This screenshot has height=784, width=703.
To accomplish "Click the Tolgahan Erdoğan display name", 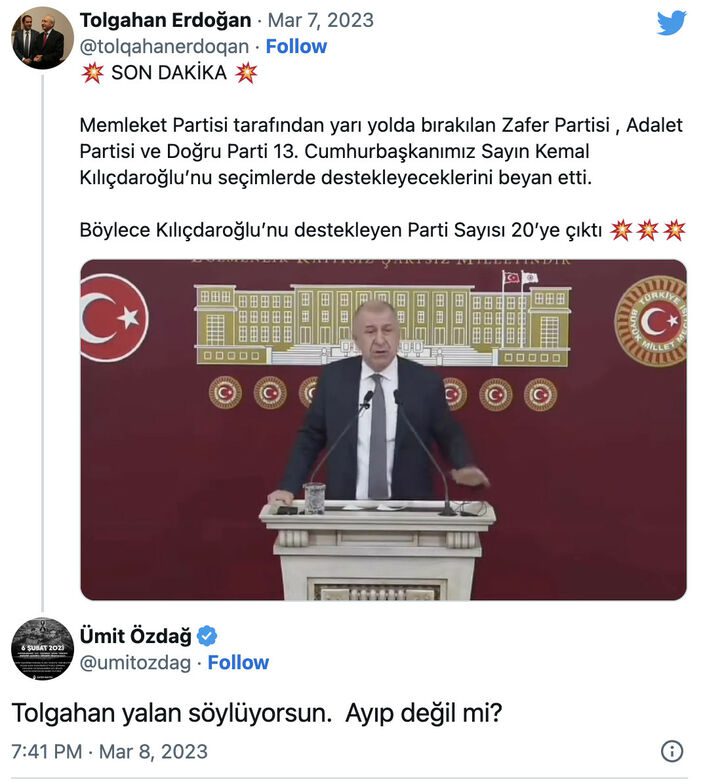I will tap(165, 20).
